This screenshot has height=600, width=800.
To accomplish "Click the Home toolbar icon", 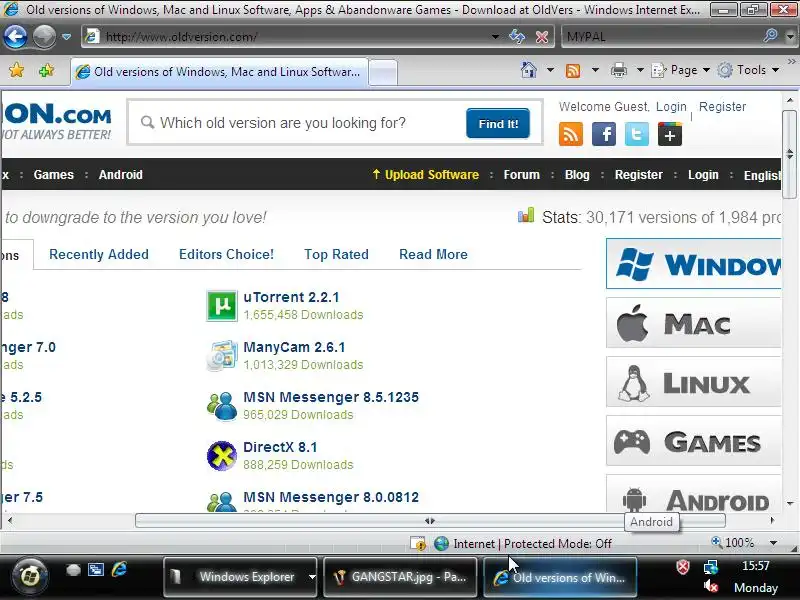I will click(529, 70).
